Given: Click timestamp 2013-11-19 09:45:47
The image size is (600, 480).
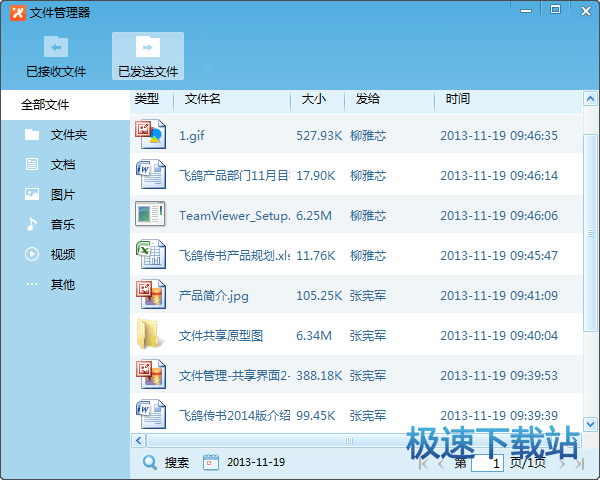Looking at the screenshot, I should pyautogui.click(x=499, y=256).
